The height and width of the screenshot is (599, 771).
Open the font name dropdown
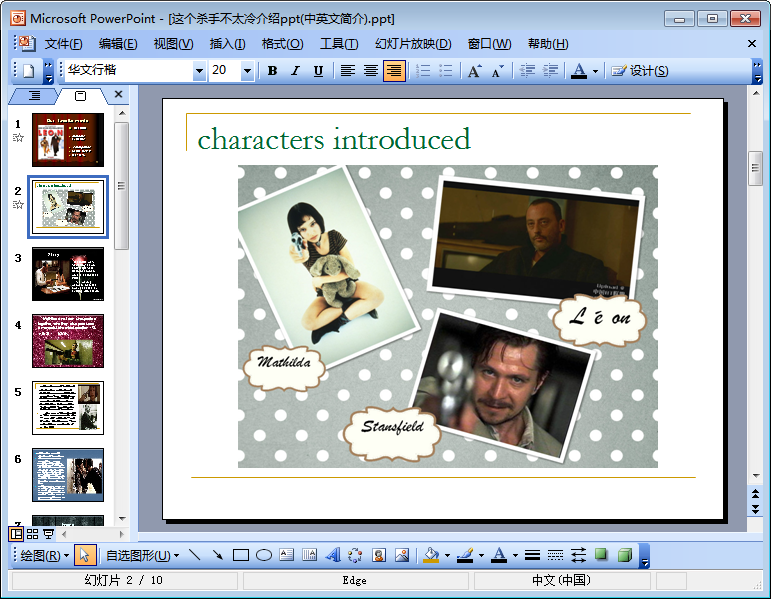[199, 71]
